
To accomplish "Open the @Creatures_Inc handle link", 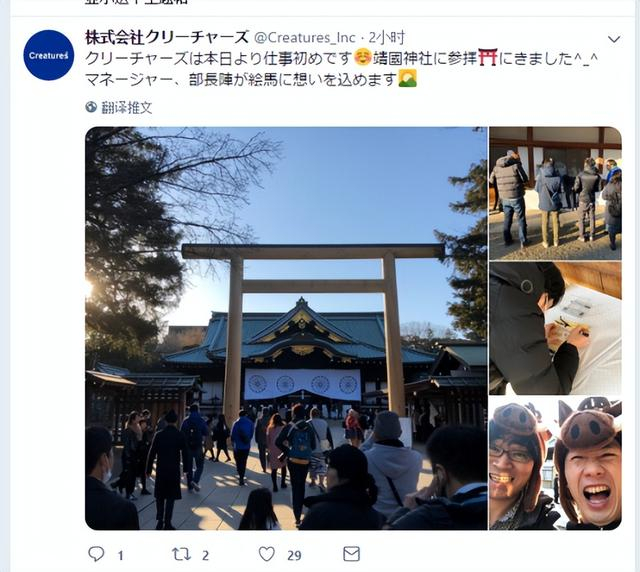I will 305,38.
